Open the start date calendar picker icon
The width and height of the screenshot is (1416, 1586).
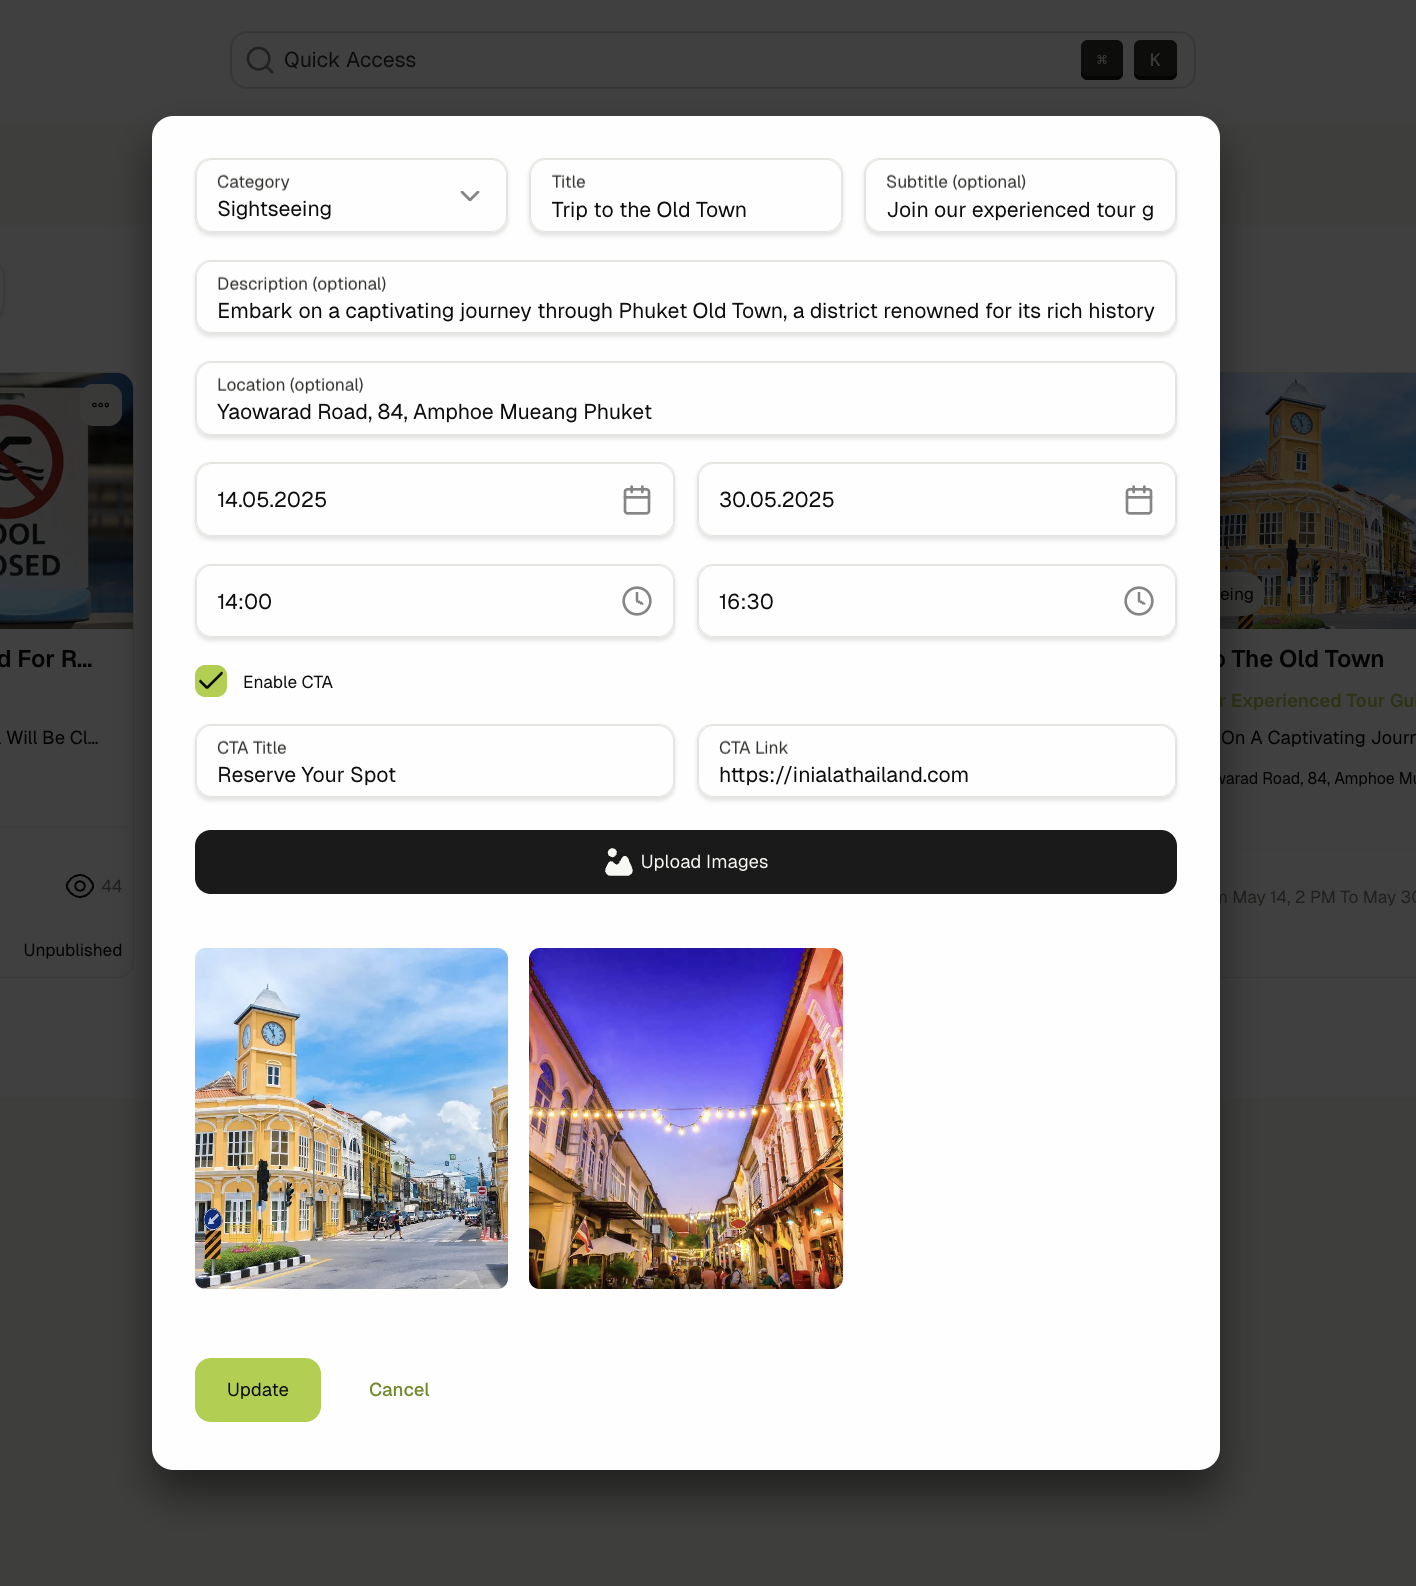point(636,500)
